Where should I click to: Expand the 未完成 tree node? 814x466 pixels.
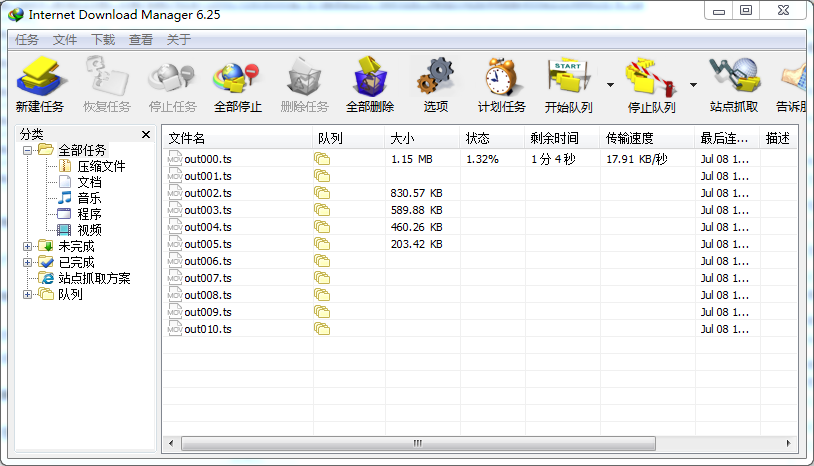28,246
